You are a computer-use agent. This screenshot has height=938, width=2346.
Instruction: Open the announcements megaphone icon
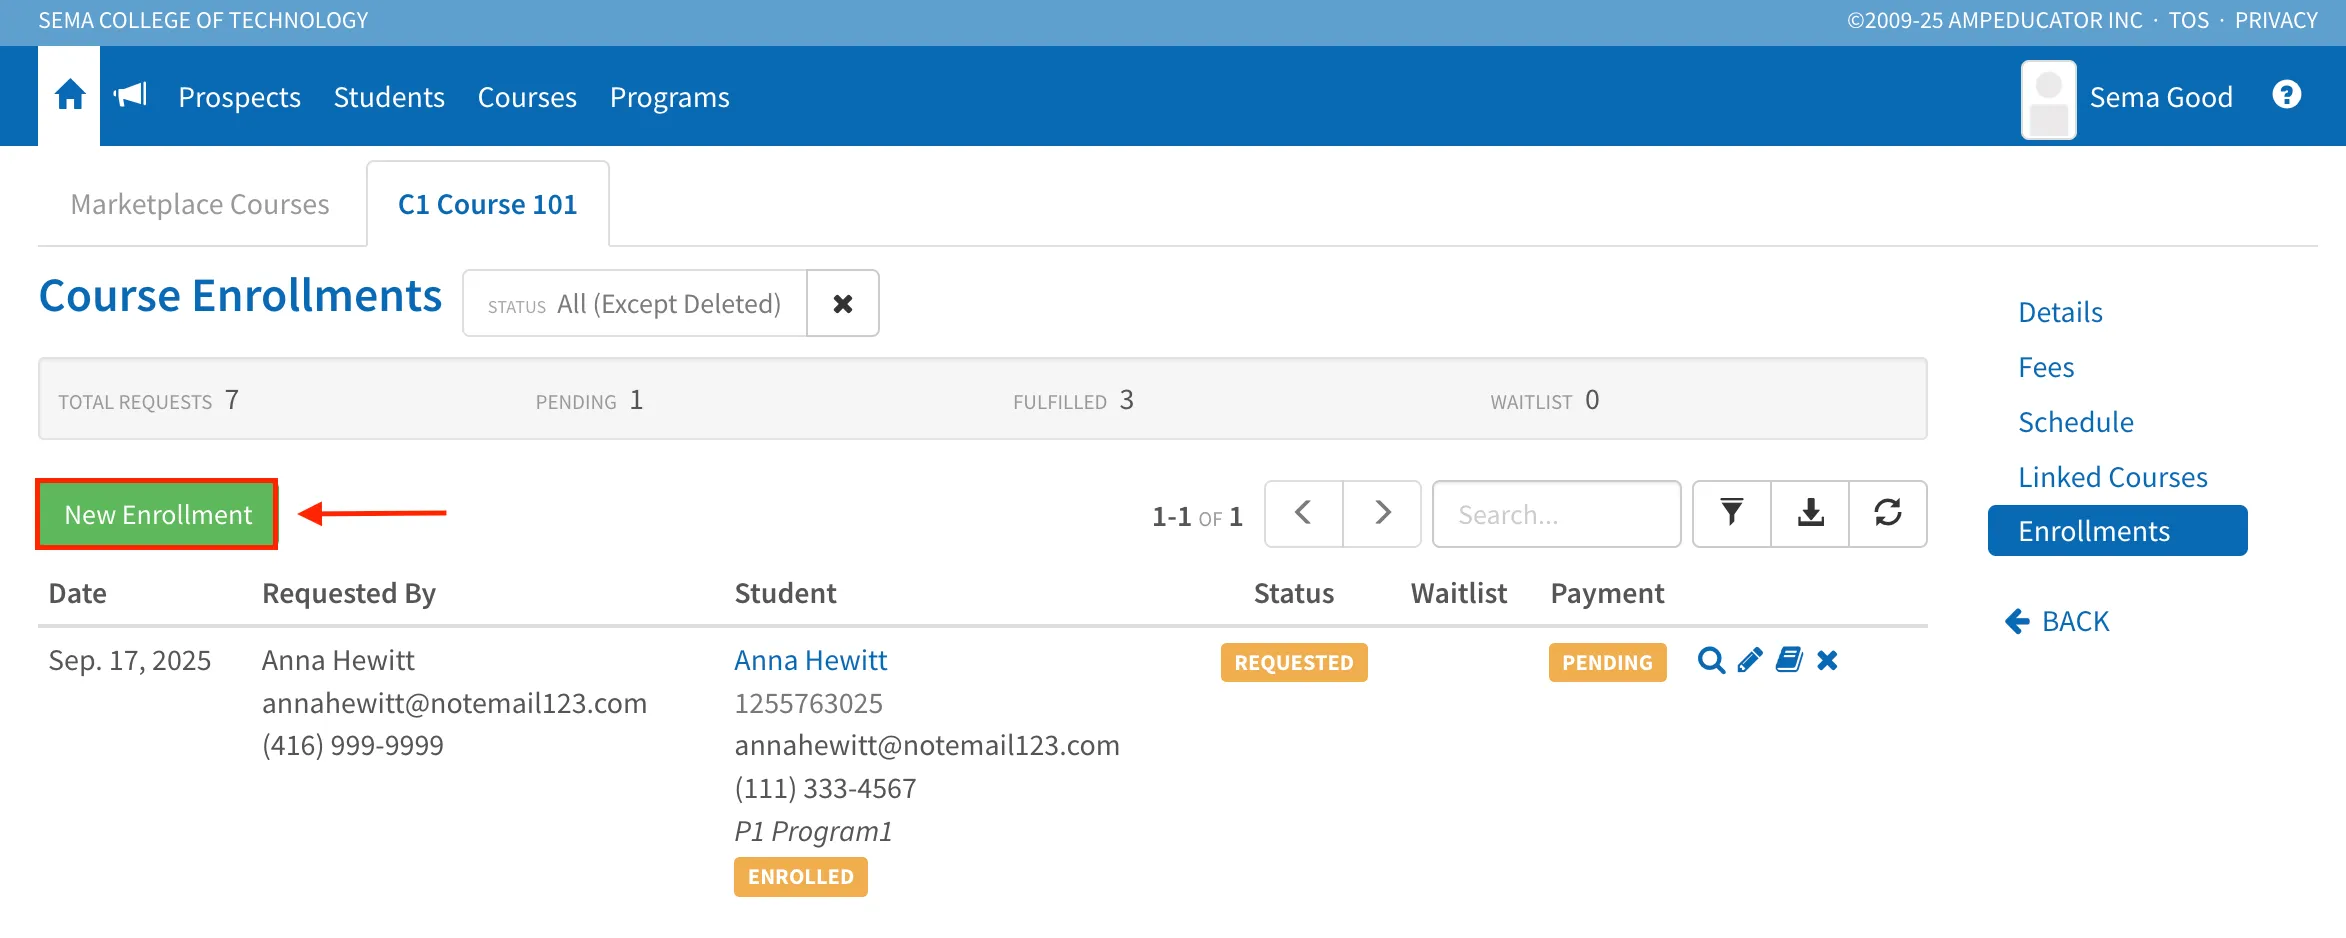point(130,96)
